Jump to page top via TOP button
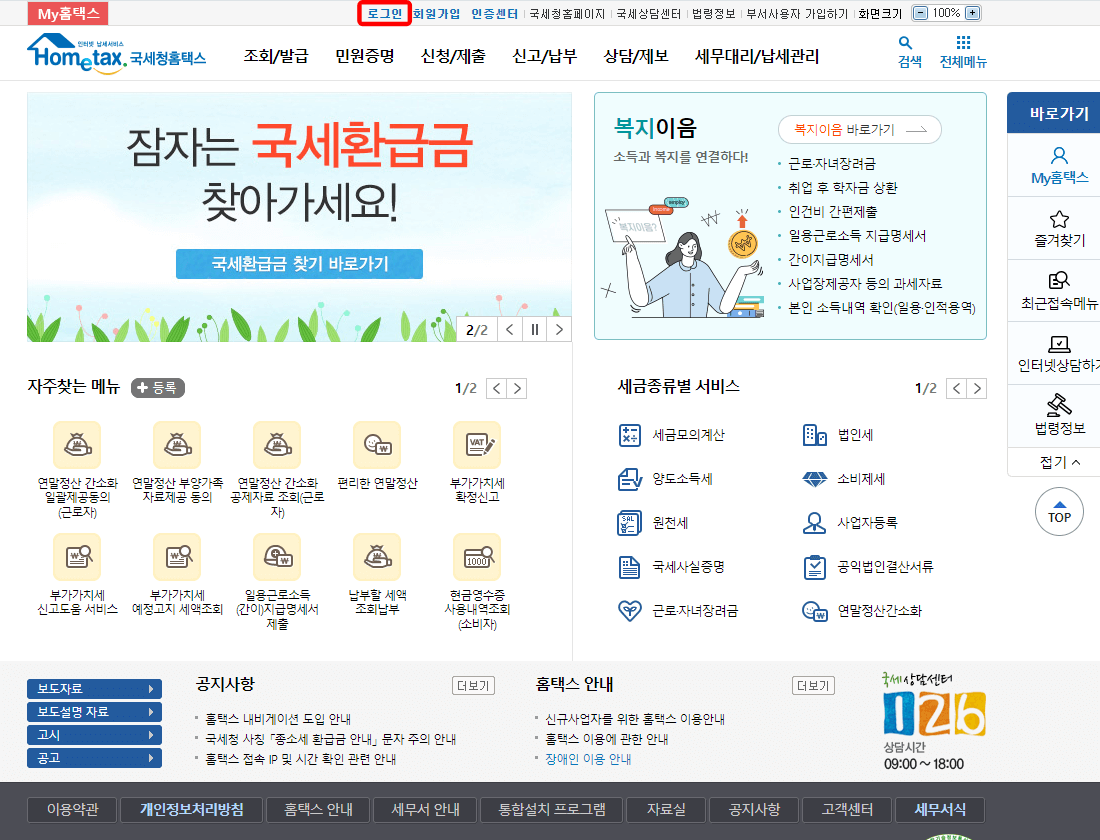Screen dimensions: 1100x840 pos(1059,511)
